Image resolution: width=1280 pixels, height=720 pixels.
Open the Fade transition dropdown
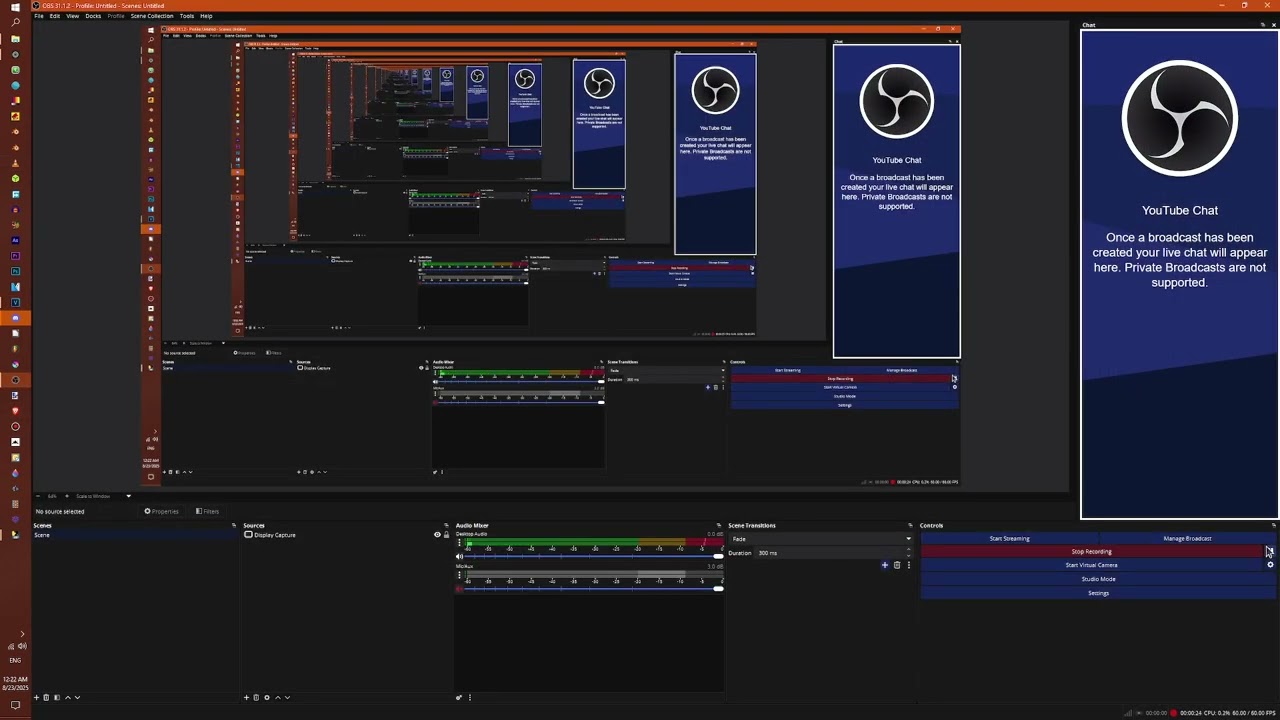pyautogui.click(x=820, y=539)
